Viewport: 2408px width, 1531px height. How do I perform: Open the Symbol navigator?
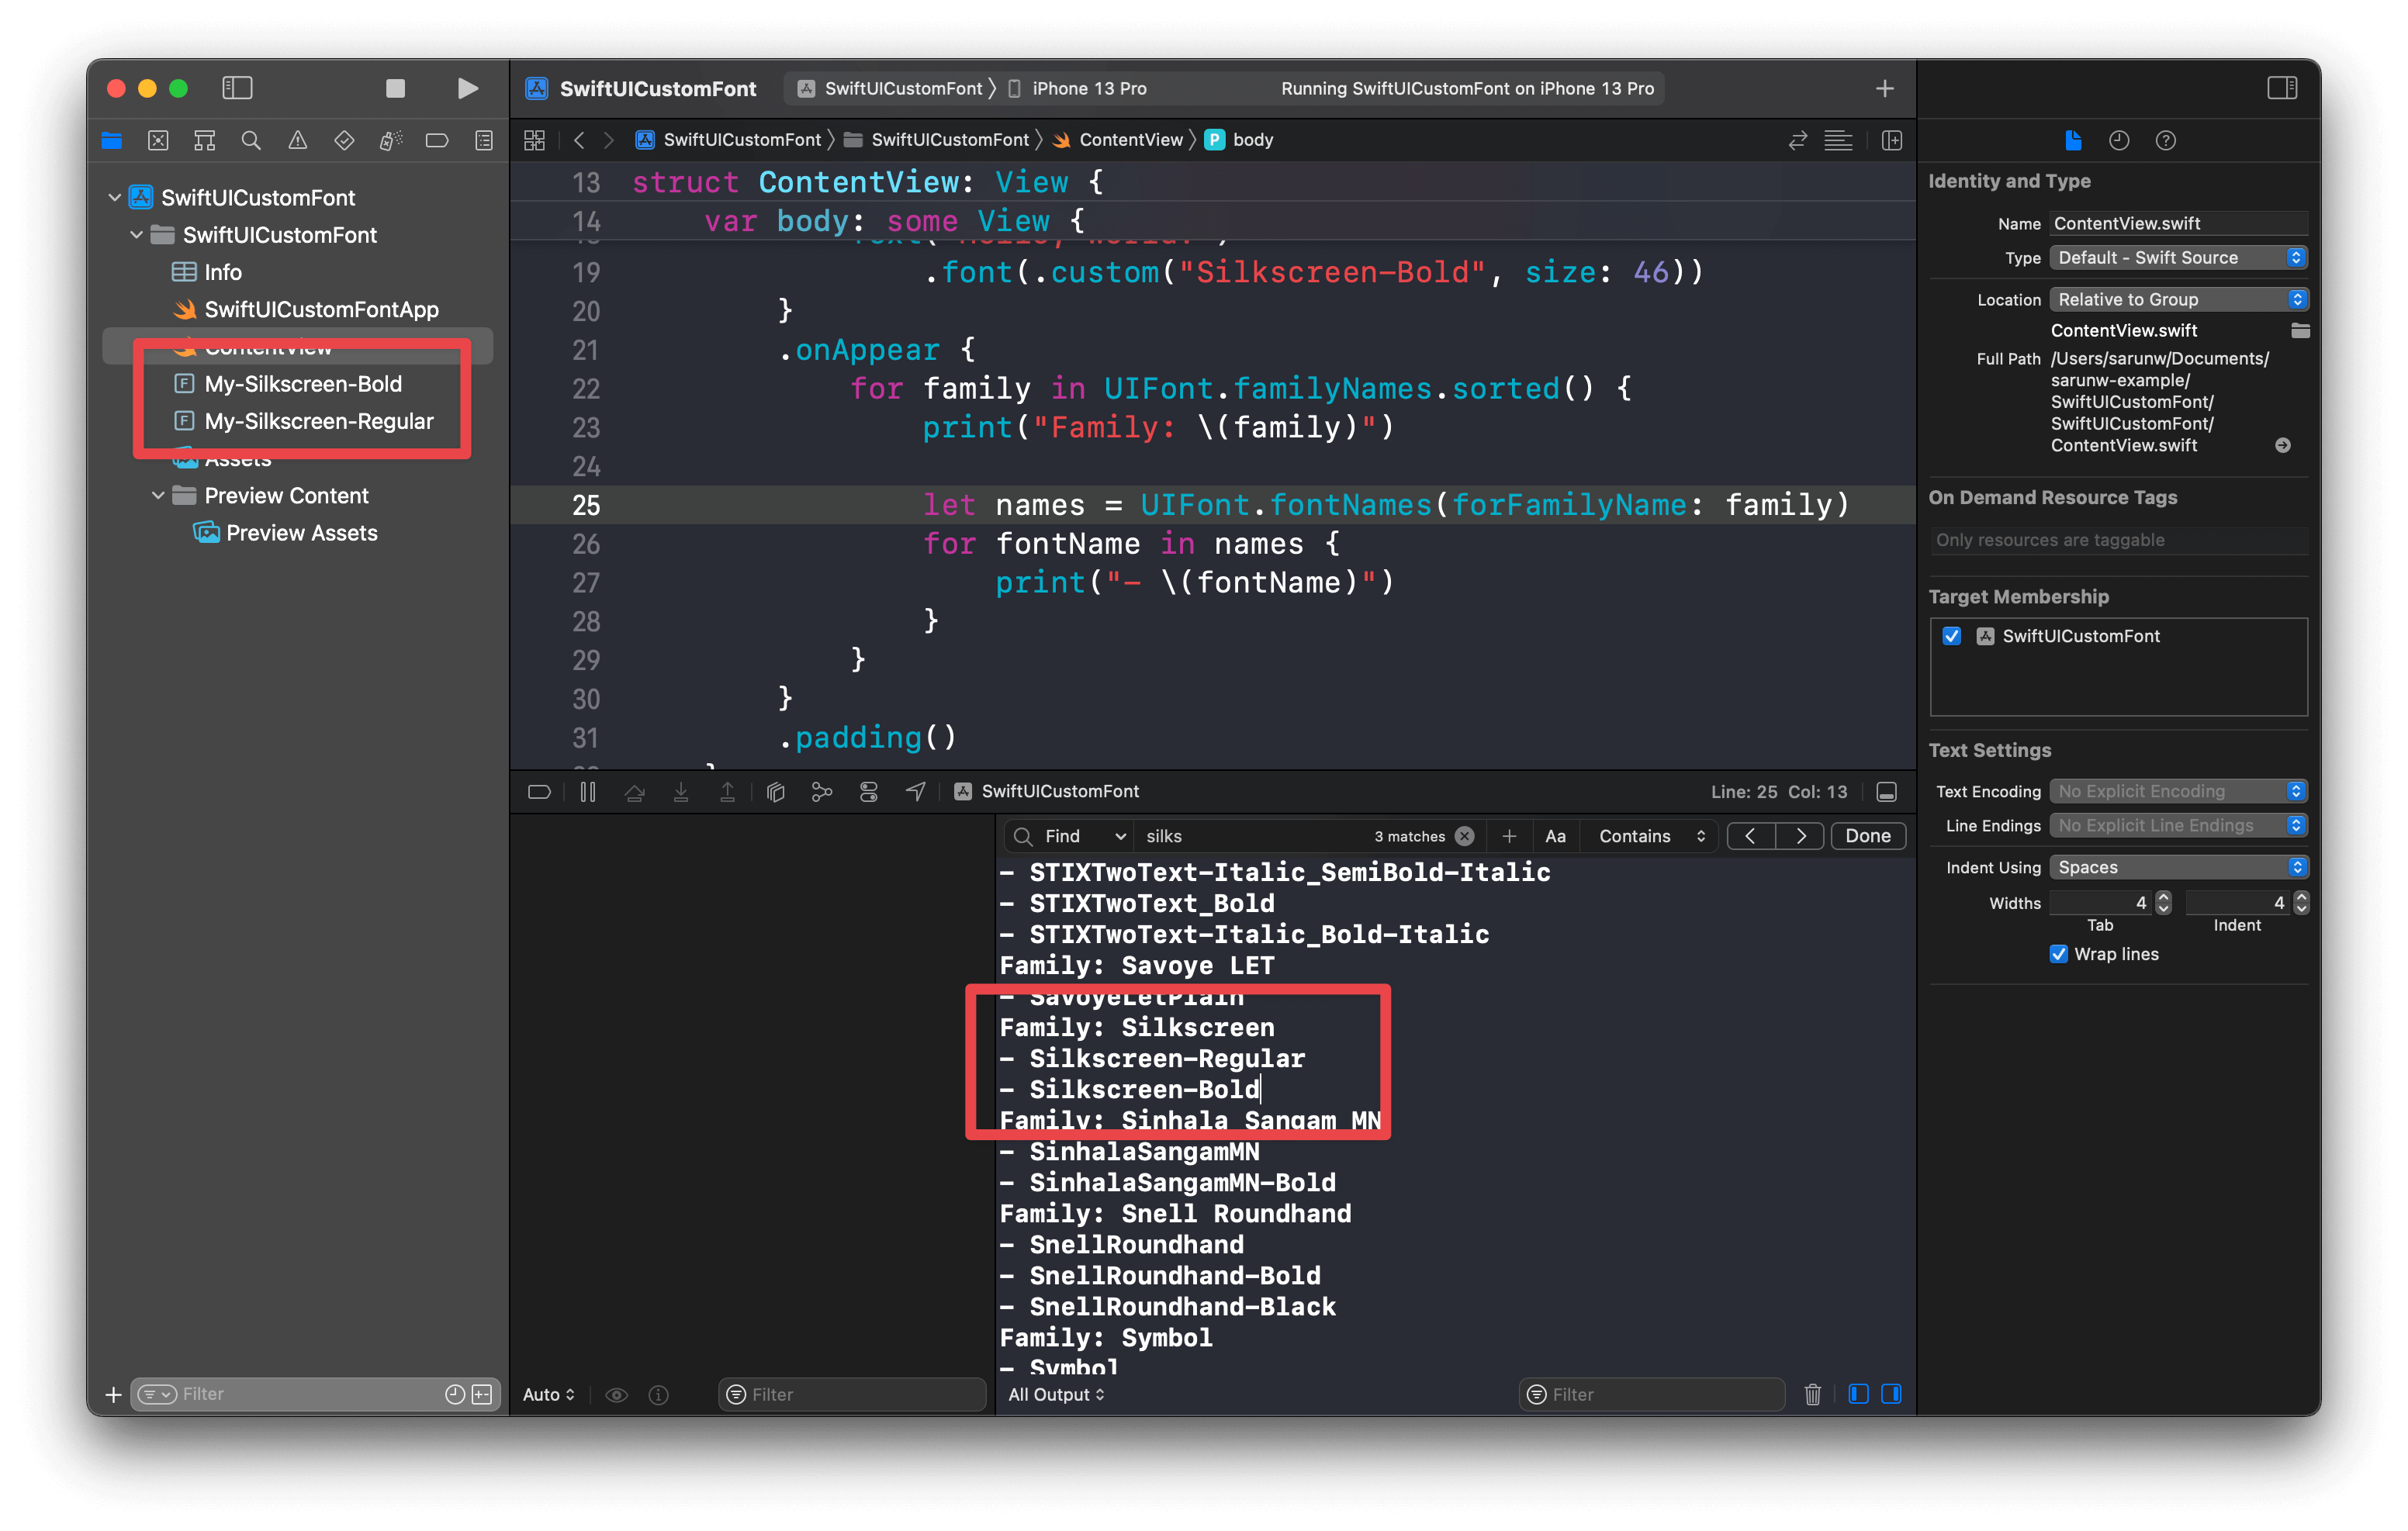pyautogui.click(x=205, y=140)
